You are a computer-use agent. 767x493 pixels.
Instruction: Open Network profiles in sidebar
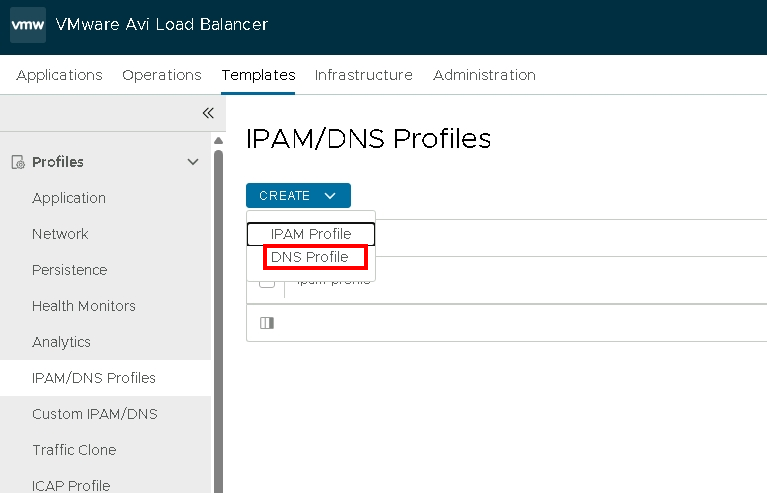click(x=60, y=234)
